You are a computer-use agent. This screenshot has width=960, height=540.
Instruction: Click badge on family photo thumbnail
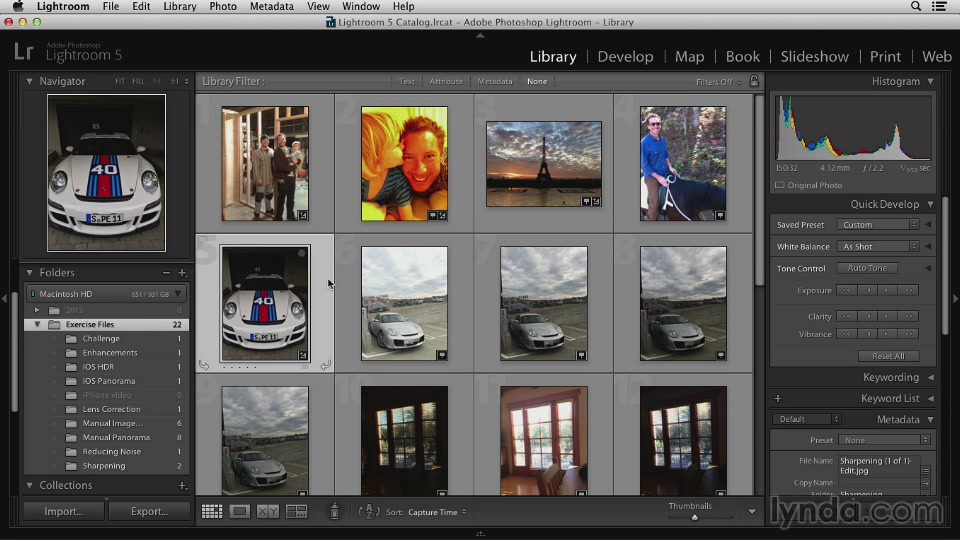[302, 216]
